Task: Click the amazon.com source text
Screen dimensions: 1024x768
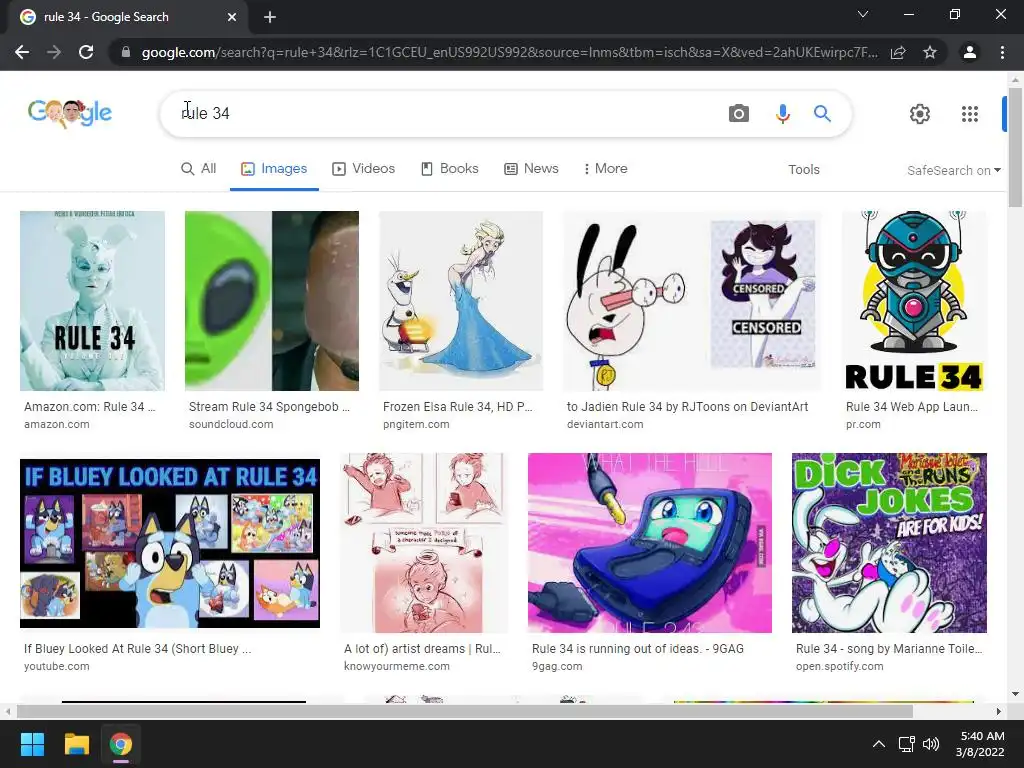Action: point(57,424)
